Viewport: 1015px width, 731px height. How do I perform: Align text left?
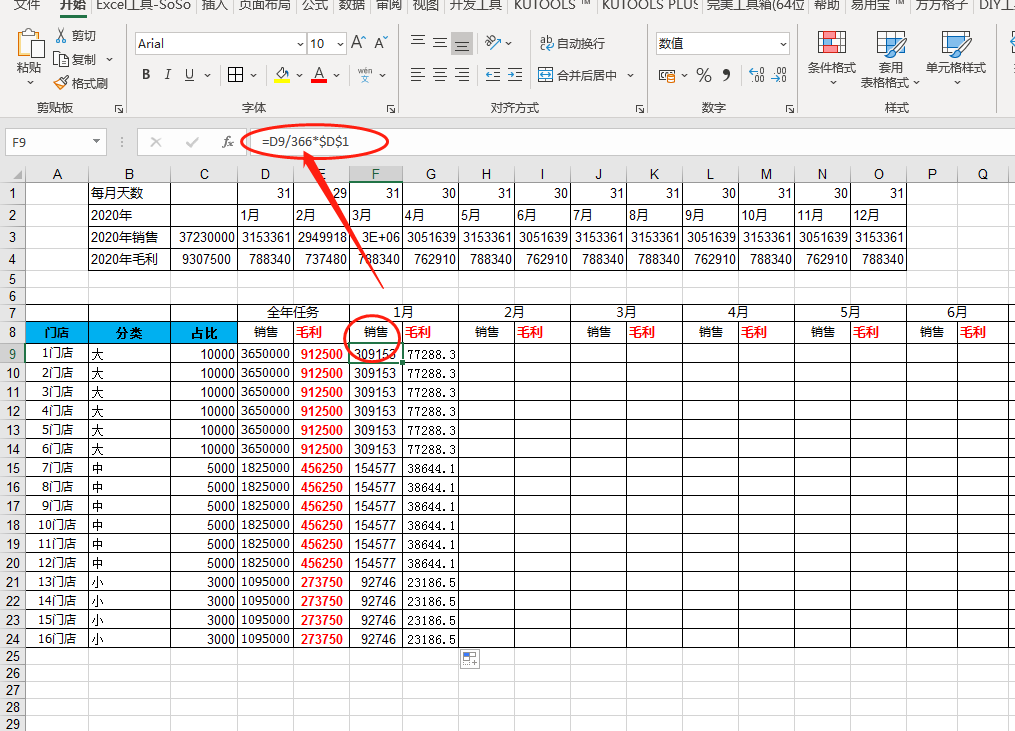(418, 75)
